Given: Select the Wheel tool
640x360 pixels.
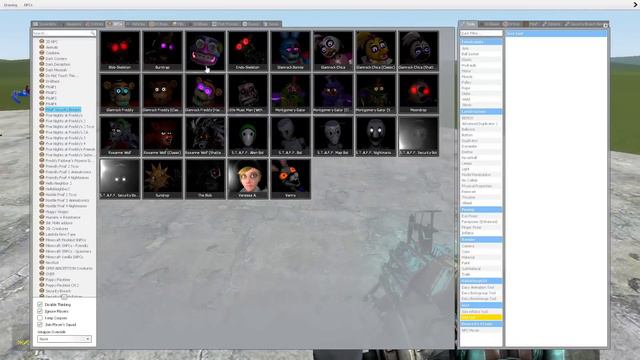Looking at the screenshot, I should click(480, 203).
